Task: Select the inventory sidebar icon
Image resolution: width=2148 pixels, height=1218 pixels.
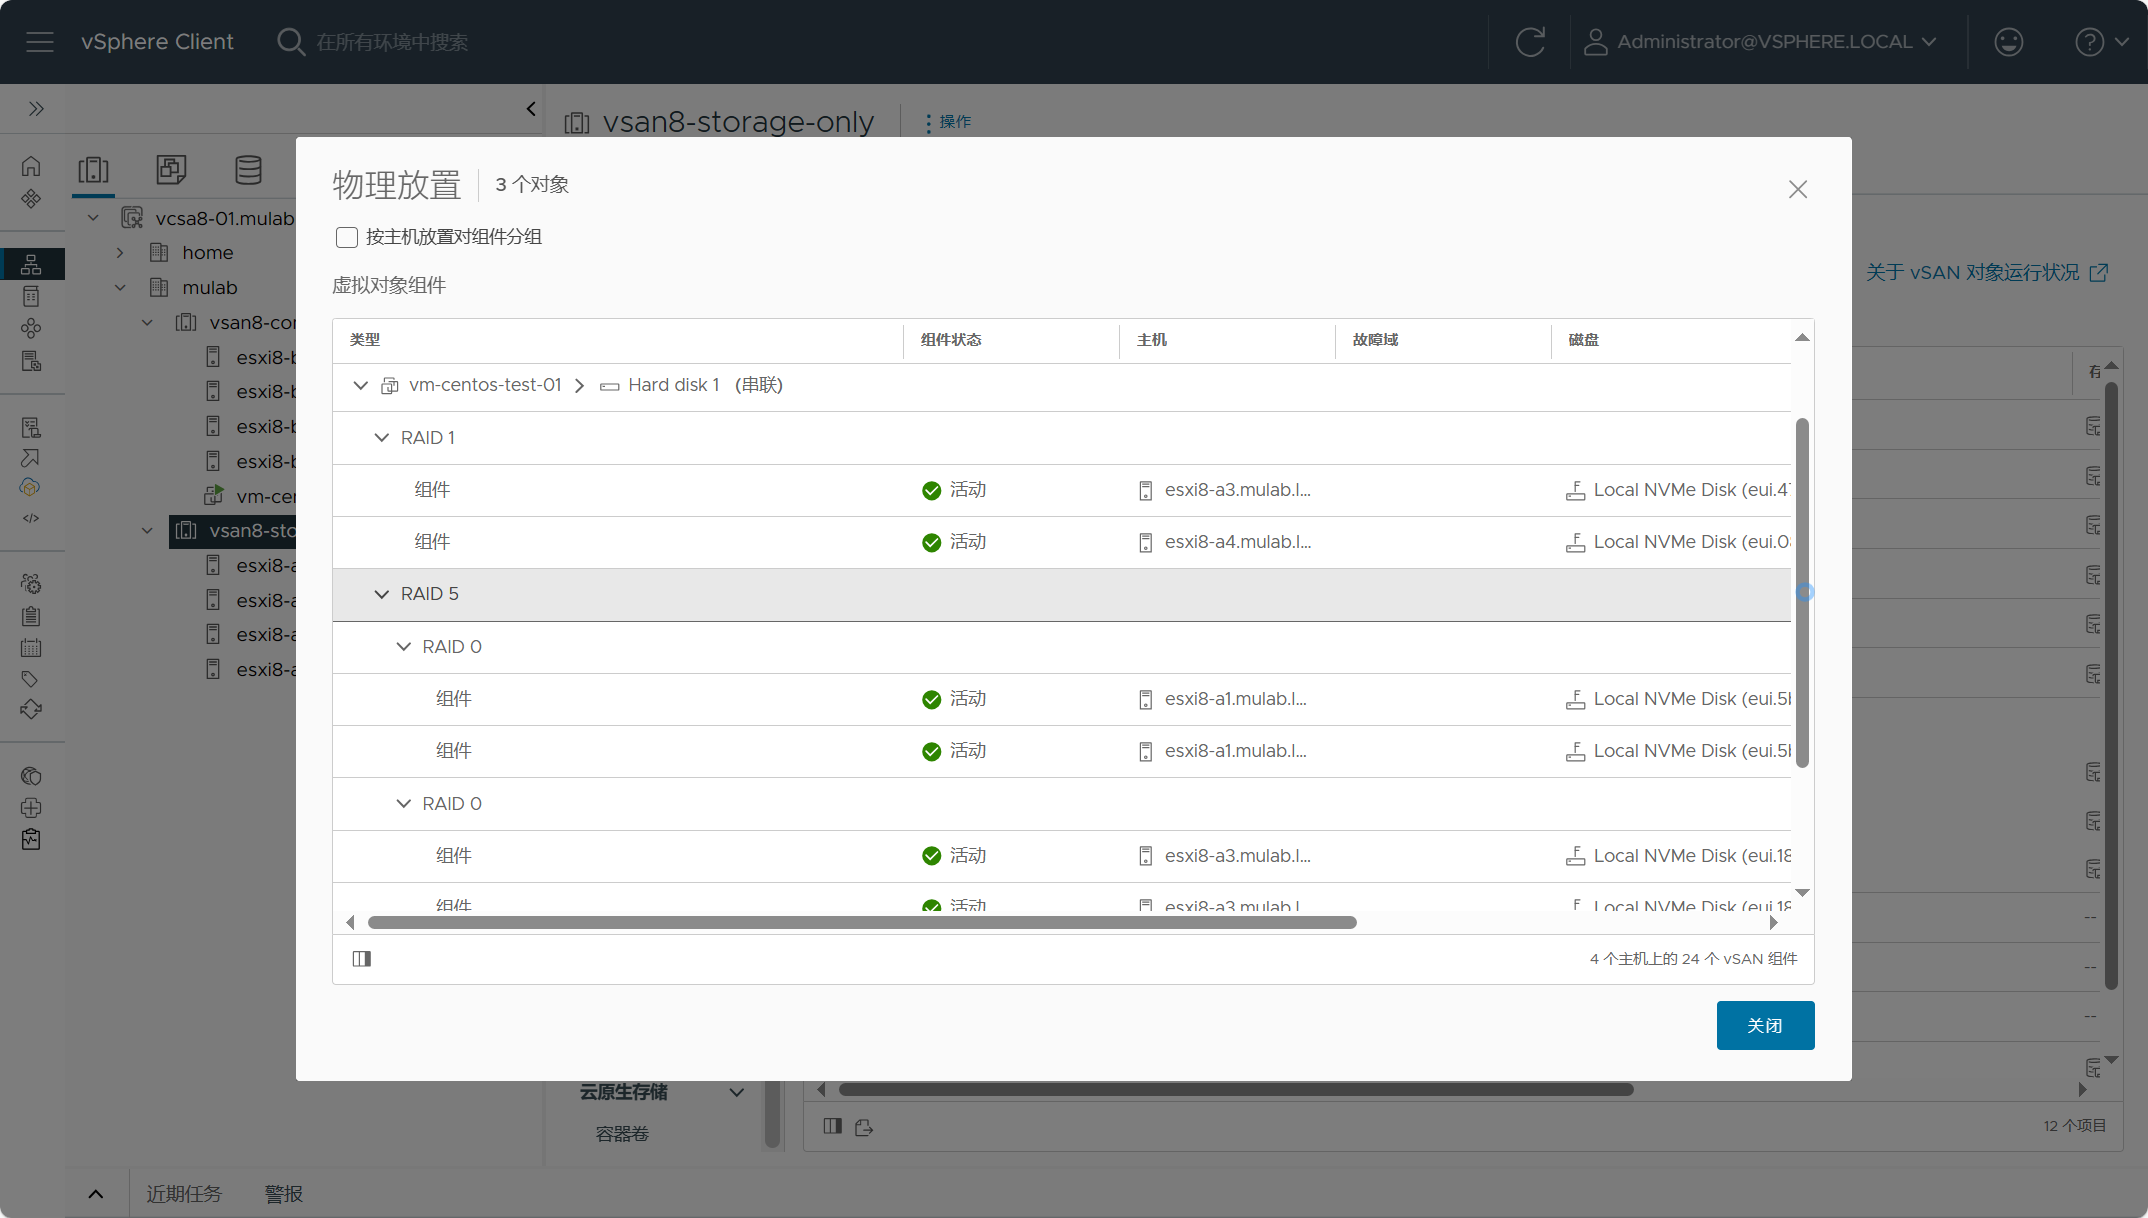Action: (x=31, y=264)
